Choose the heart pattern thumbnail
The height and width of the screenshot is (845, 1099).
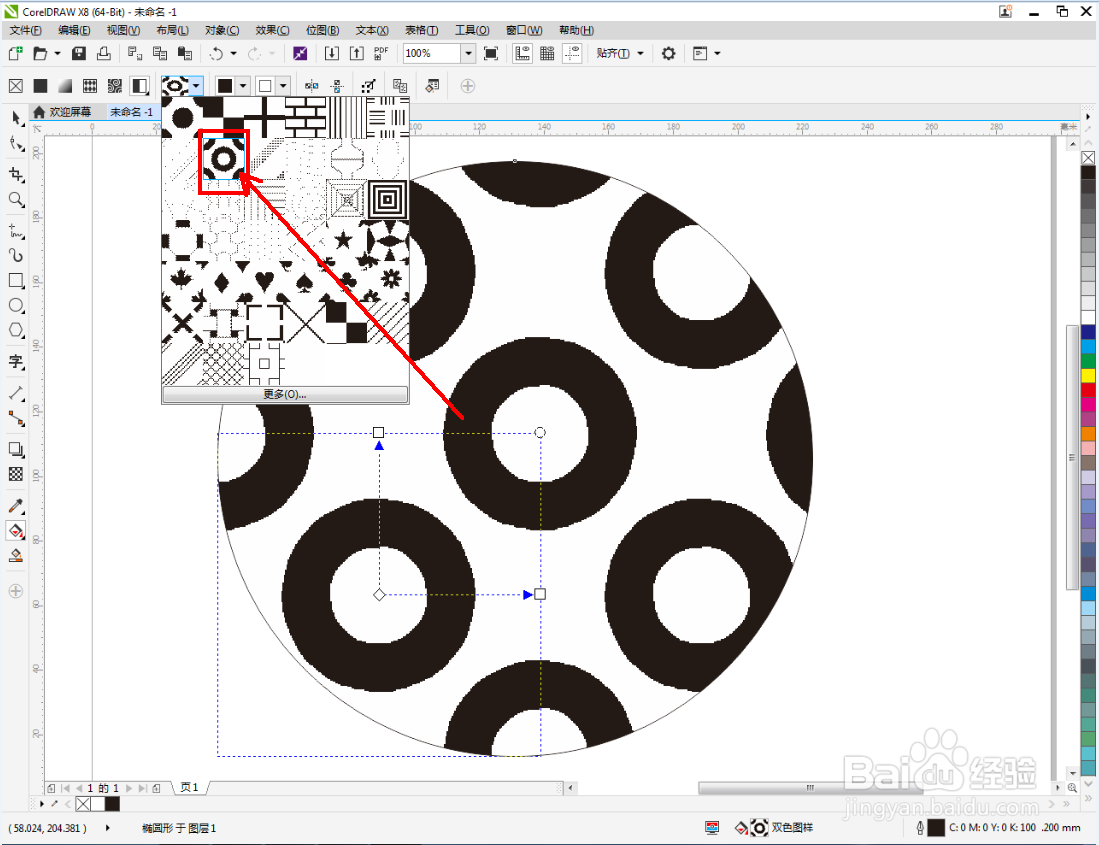click(264, 282)
